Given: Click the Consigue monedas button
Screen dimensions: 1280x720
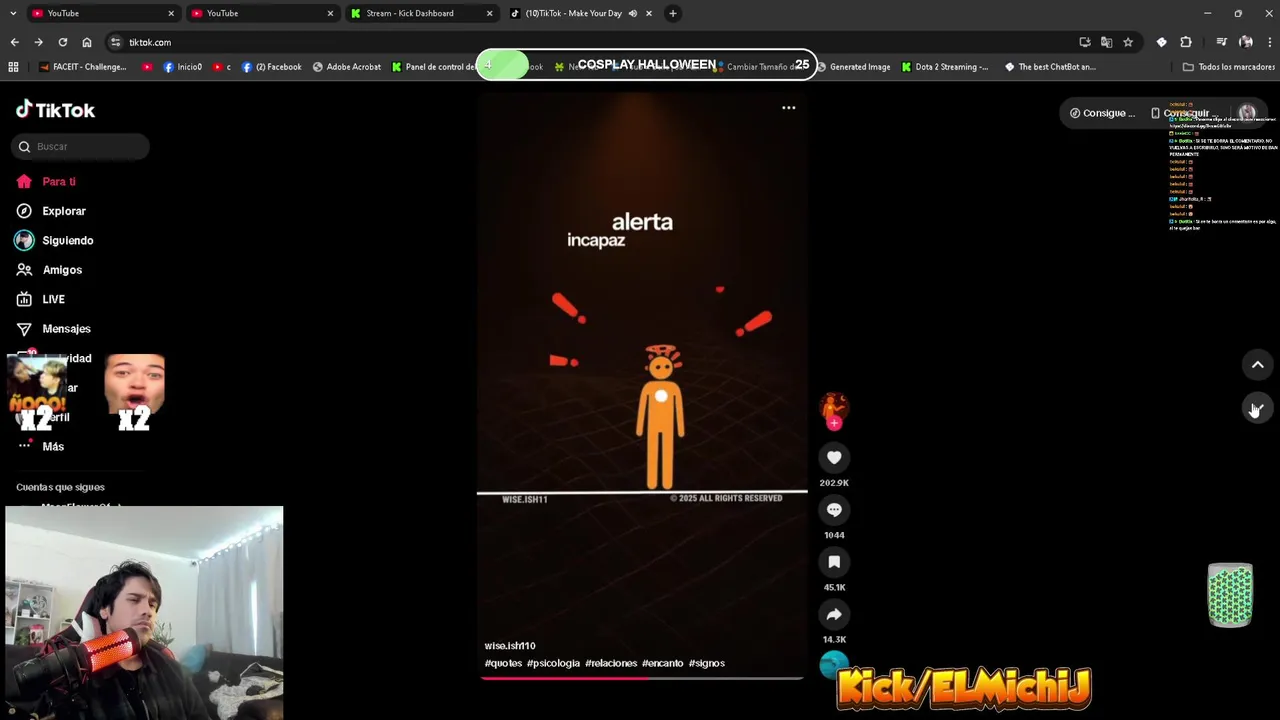Looking at the screenshot, I should tap(1102, 113).
